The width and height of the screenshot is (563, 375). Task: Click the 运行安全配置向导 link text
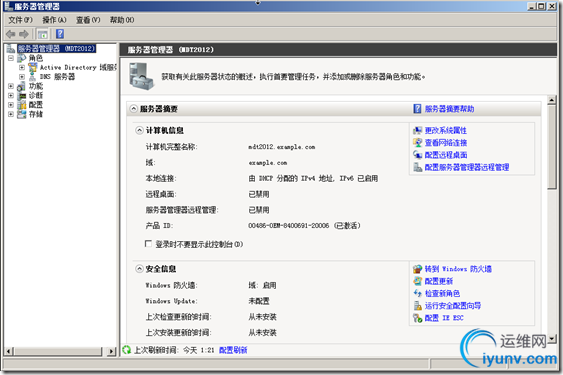[453, 306]
